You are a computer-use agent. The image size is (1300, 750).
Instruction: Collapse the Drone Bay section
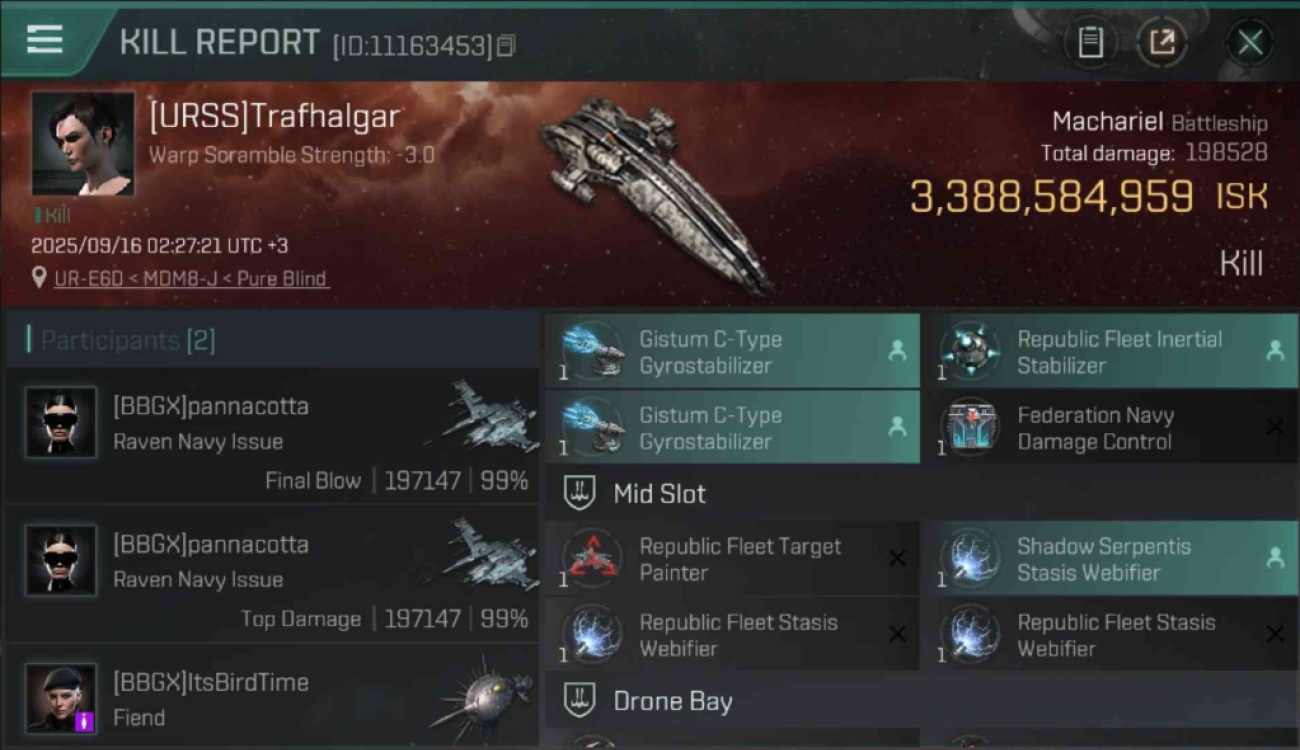[x=920, y=701]
